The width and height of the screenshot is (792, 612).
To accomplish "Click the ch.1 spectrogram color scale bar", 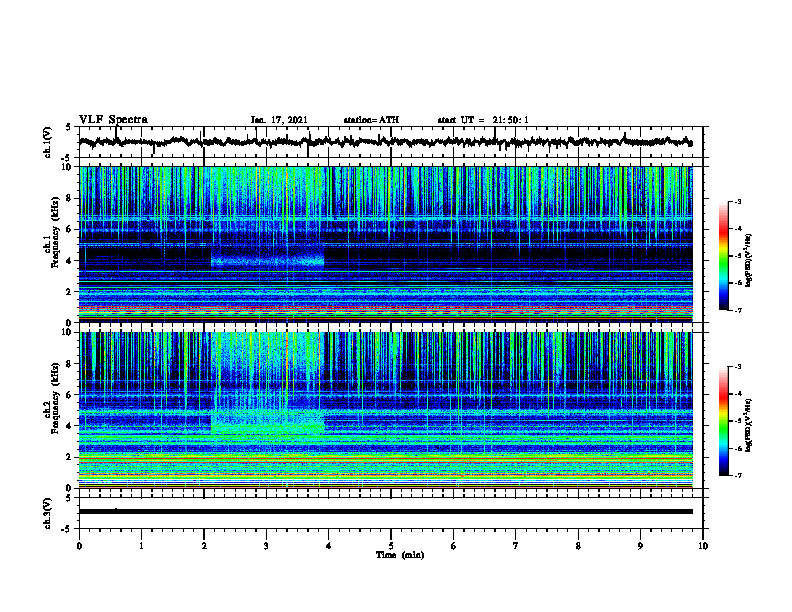I will pyautogui.click(x=723, y=256).
